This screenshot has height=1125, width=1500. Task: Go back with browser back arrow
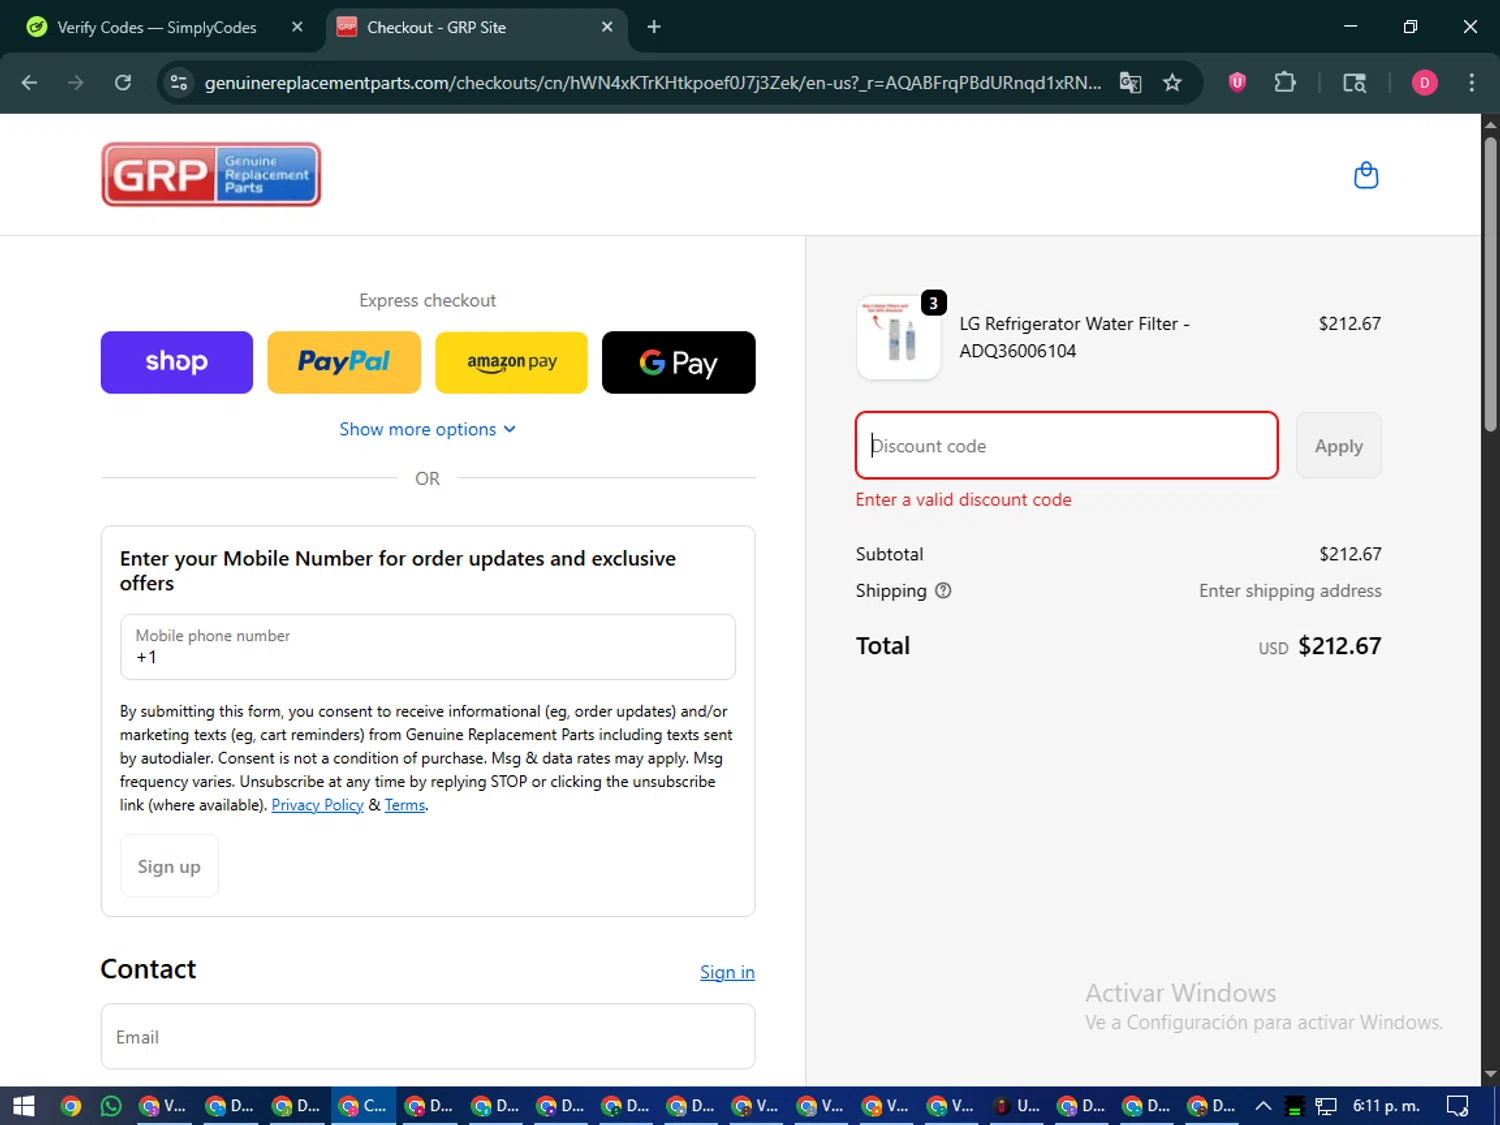pos(29,82)
